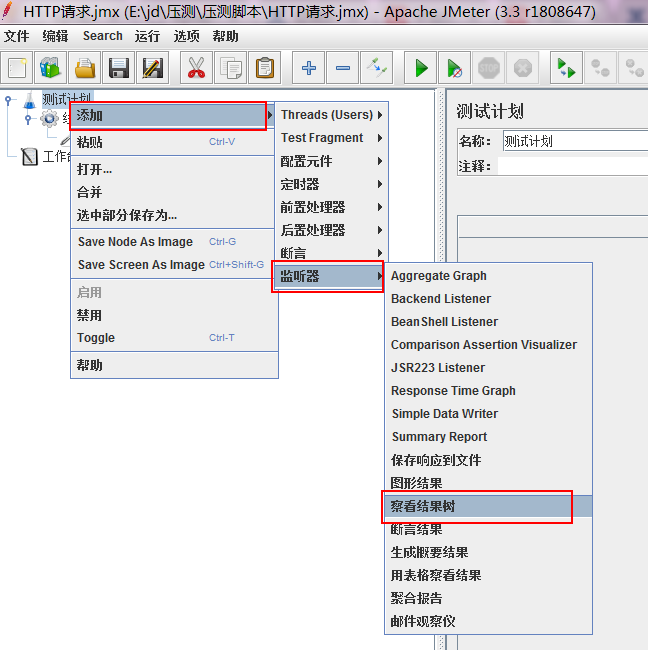Viewport: 648px width, 650px height.
Task: Choose 禁用 from context menu
Action: pos(174,315)
